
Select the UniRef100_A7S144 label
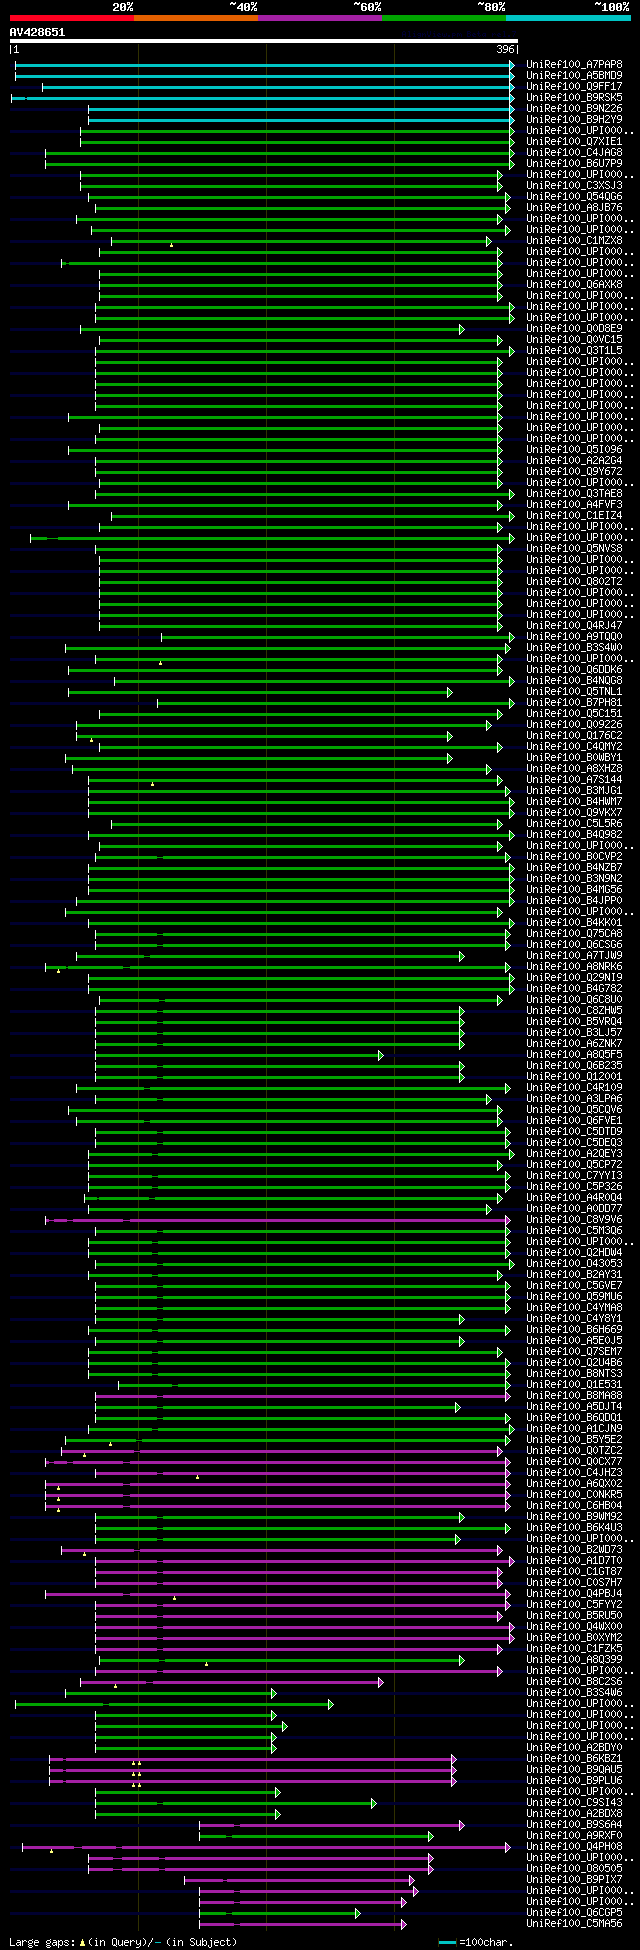point(574,780)
